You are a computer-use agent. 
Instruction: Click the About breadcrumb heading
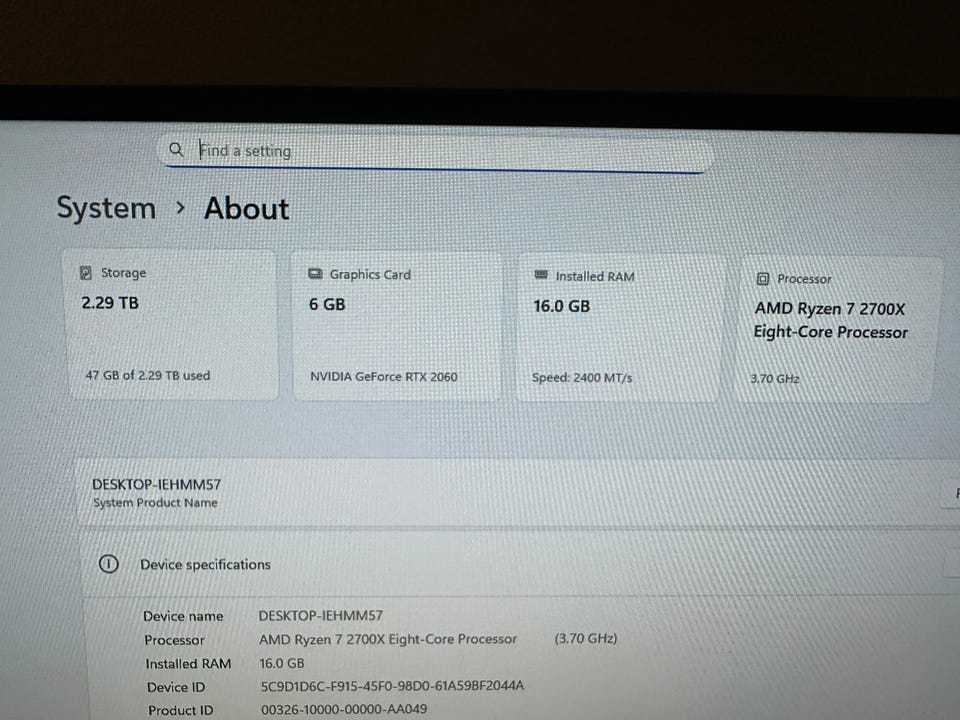[246, 208]
